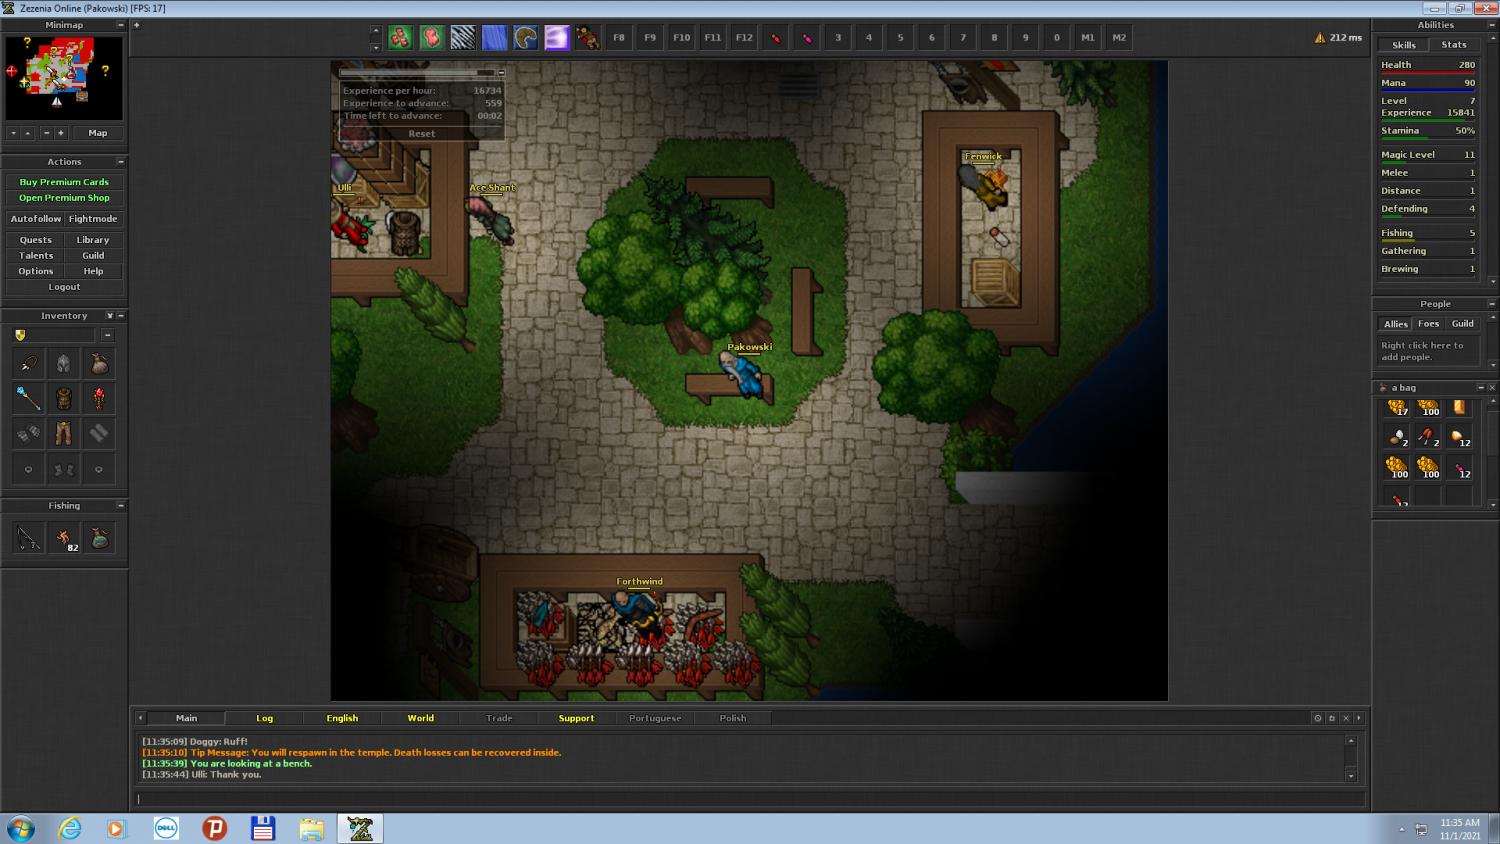The image size is (1500, 844).
Task: Minimize the bag container panel
Action: coord(1481,388)
